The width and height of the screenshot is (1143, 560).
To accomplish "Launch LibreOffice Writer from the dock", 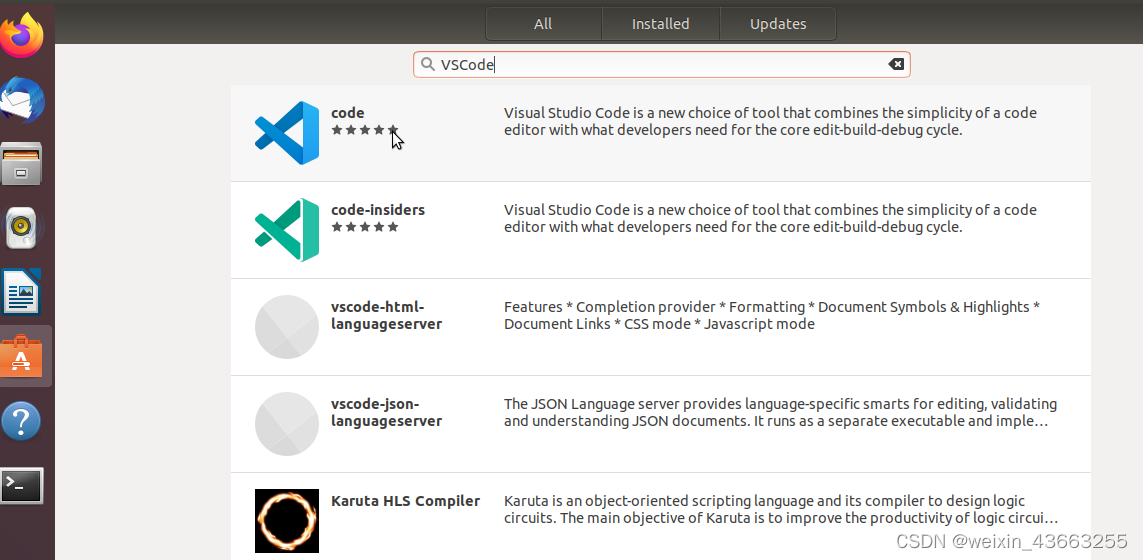I will point(21,292).
